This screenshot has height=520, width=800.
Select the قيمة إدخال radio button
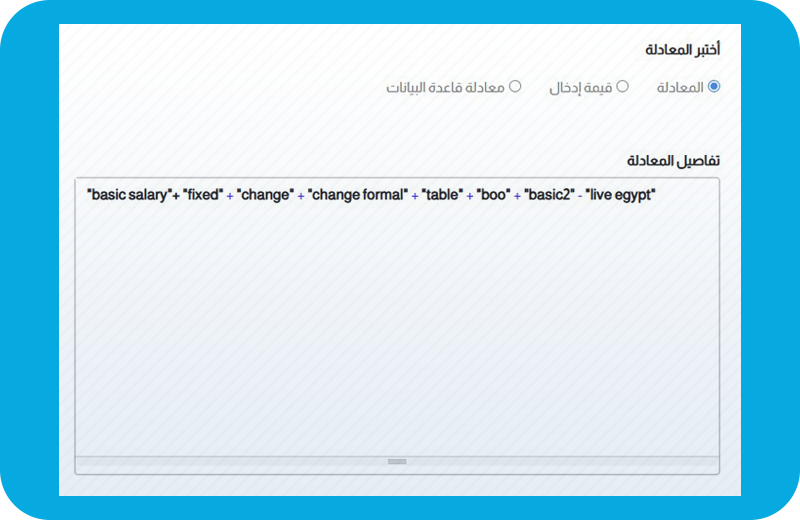click(x=622, y=87)
